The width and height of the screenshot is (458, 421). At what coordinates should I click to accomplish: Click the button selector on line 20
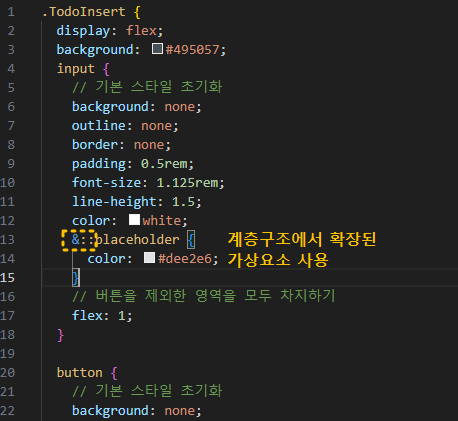[x=80, y=373]
